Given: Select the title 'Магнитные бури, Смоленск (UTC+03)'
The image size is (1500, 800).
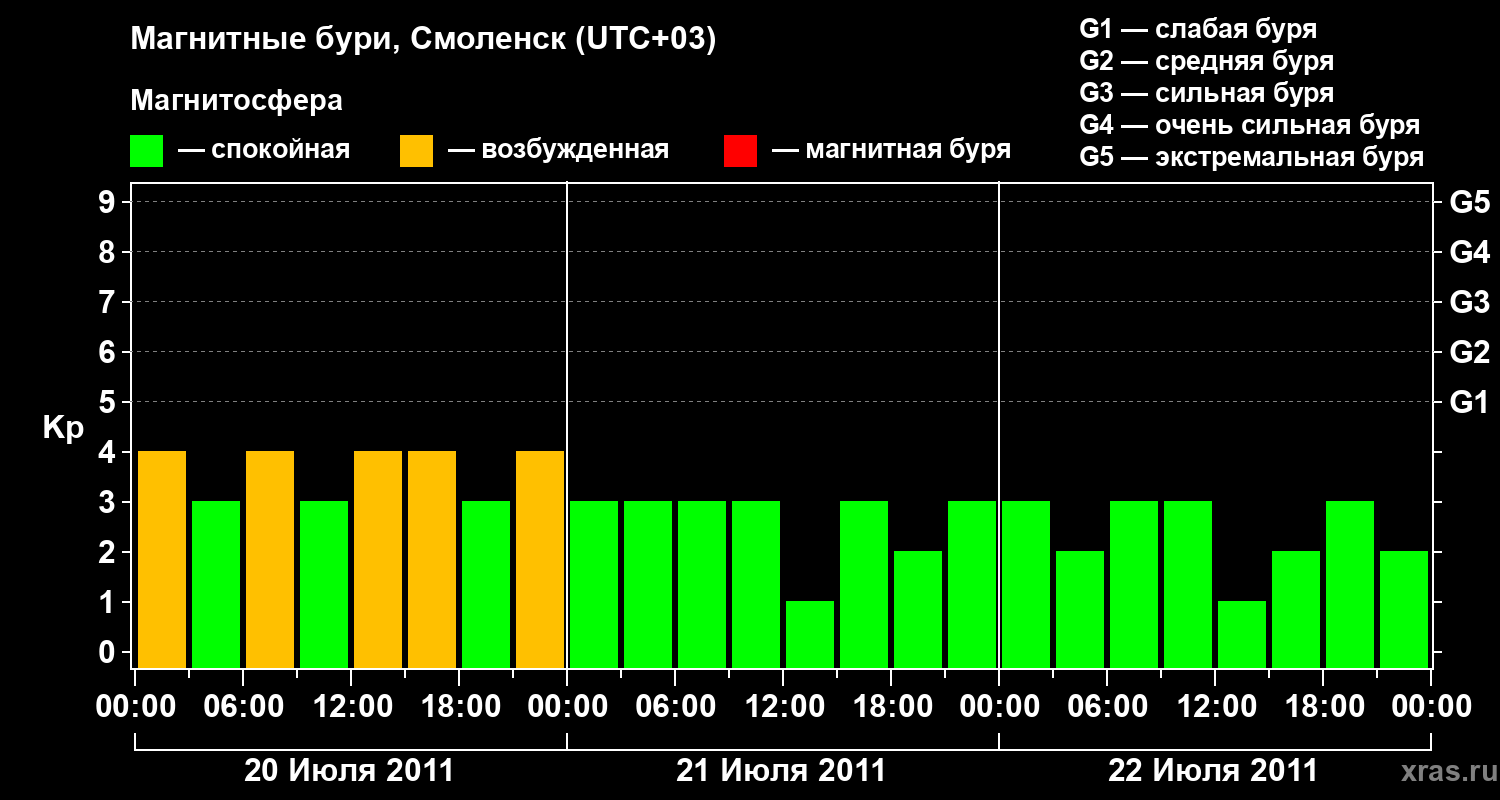Looking at the screenshot, I should pyautogui.click(x=424, y=41).
